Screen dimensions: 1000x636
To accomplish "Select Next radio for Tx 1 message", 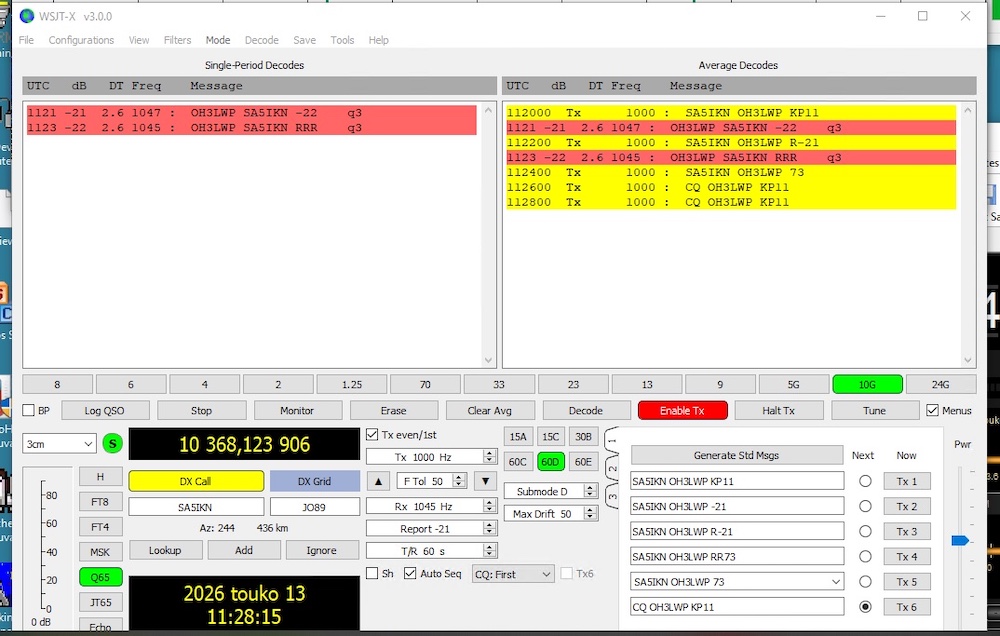I will coord(865,481).
